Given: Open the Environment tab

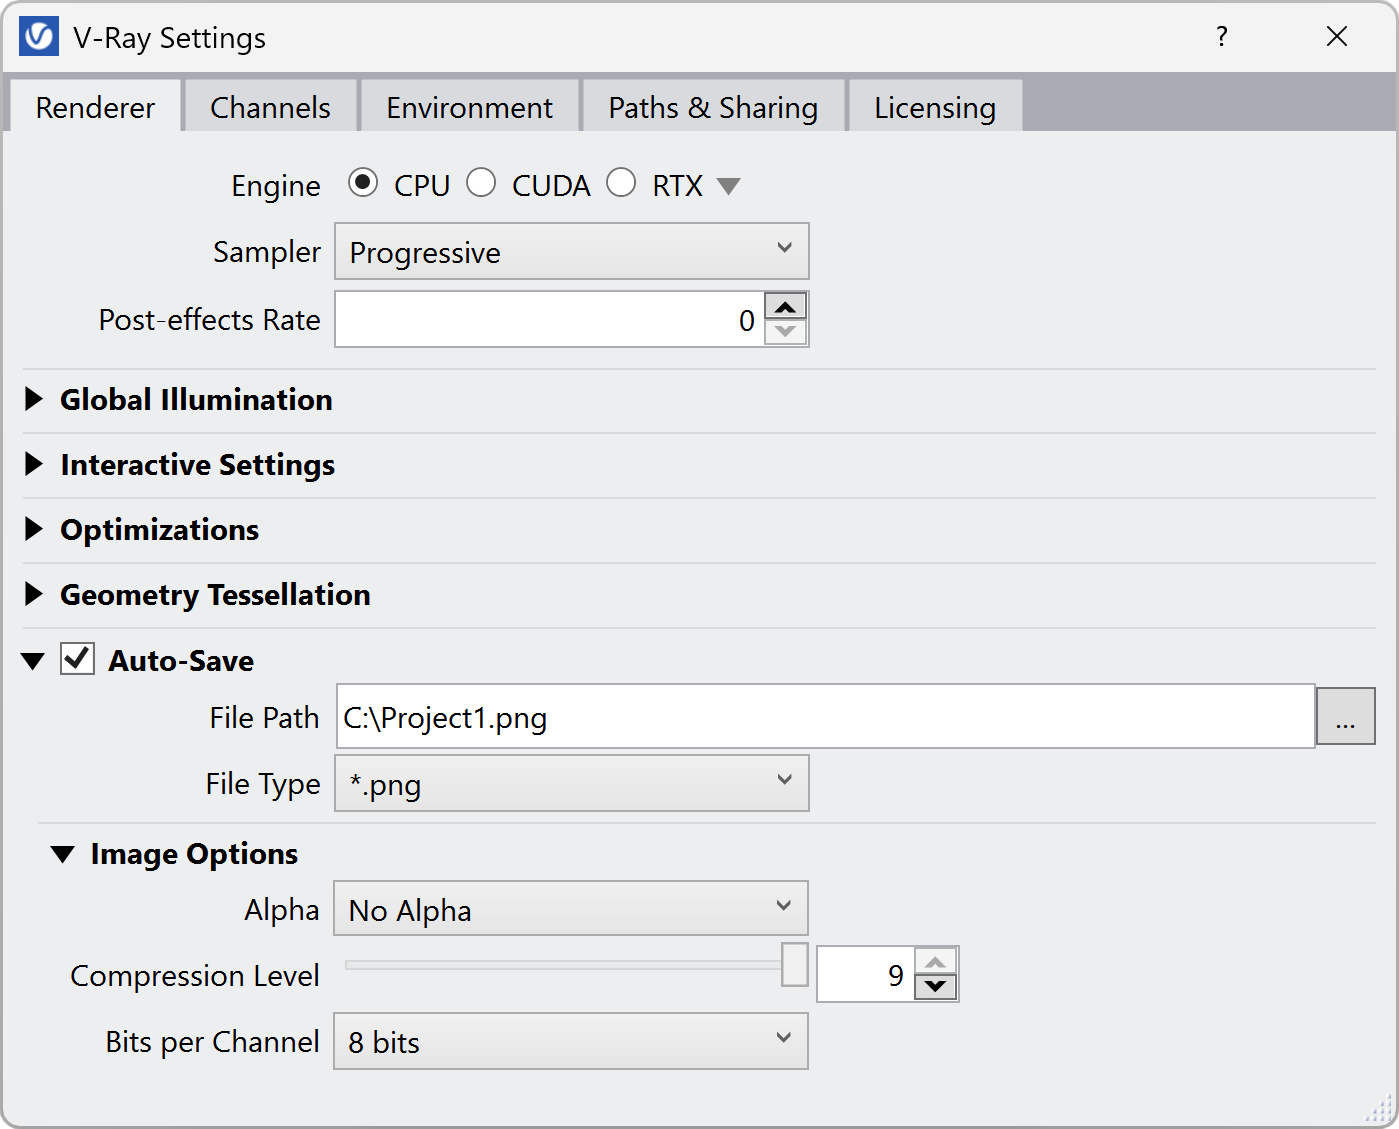Looking at the screenshot, I should pos(470,107).
